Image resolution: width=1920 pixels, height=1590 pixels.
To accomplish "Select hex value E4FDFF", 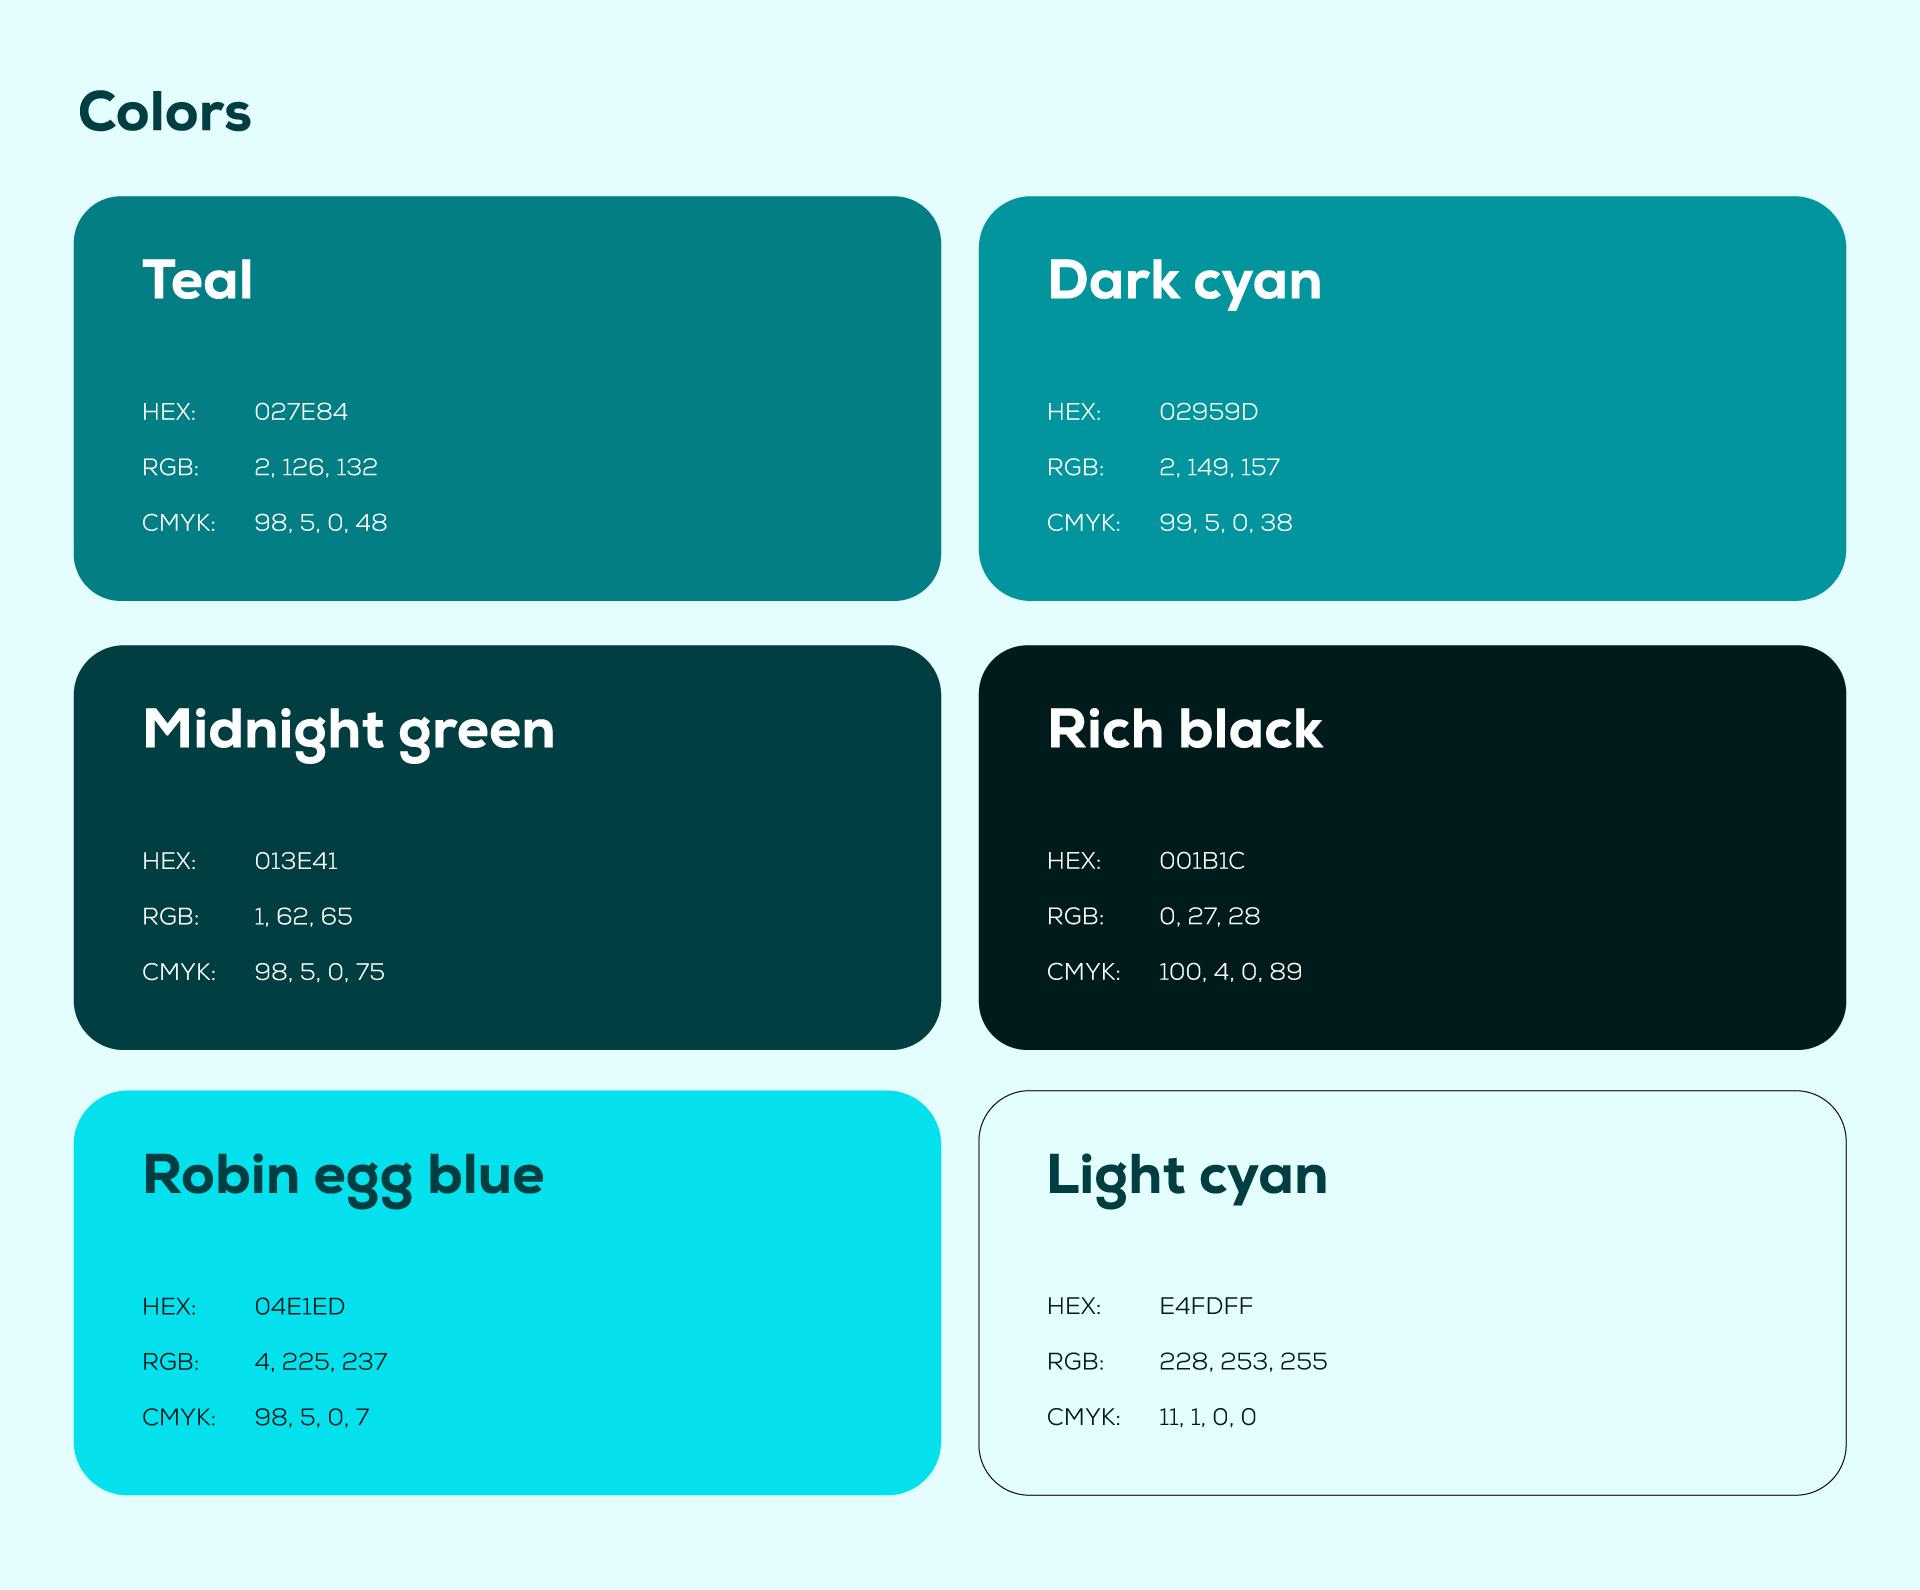I will (x=1206, y=1307).
